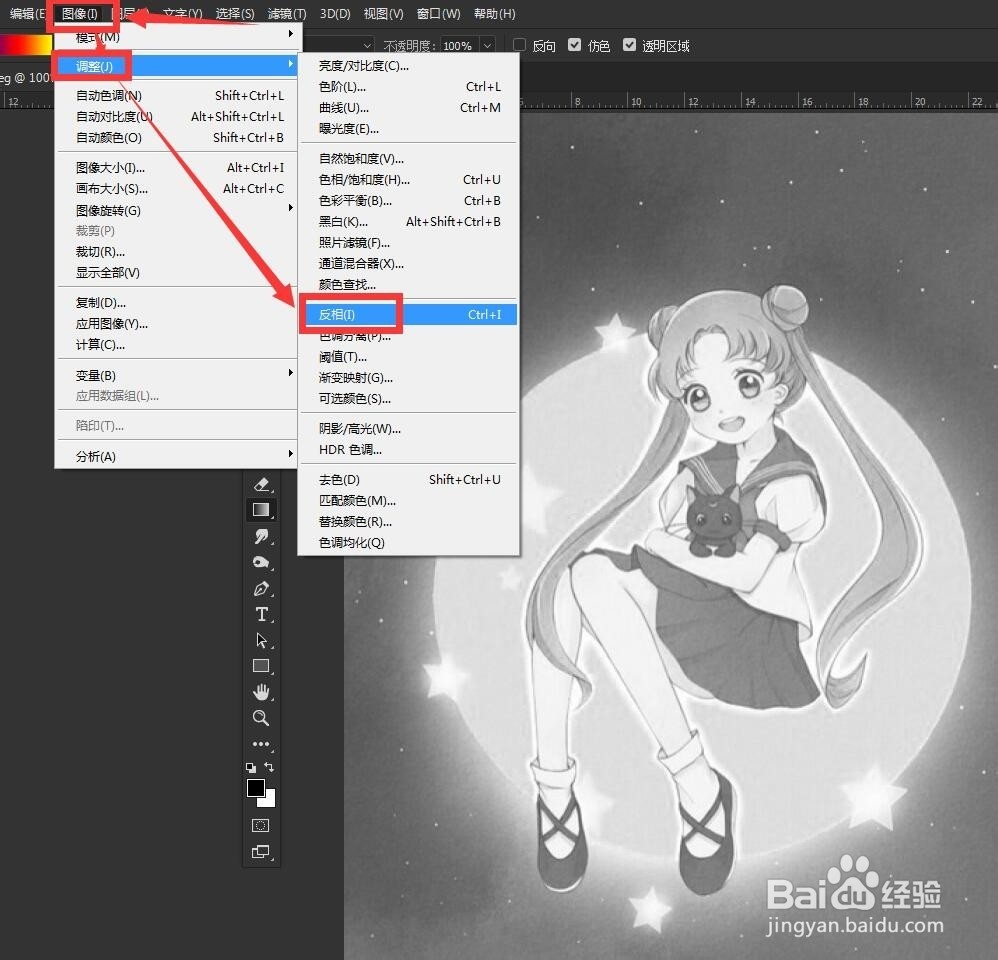The height and width of the screenshot is (960, 998).
Task: Choose 照片滤镜(F)... adjustment
Action: click(409, 243)
